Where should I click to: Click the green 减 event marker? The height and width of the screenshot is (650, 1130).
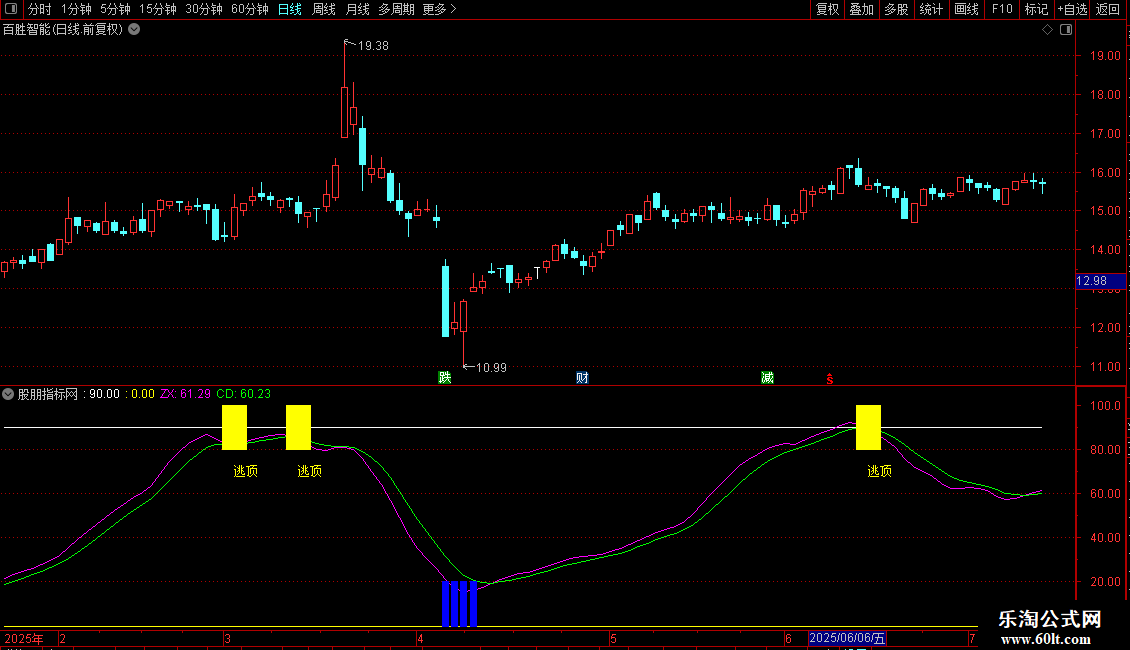[x=768, y=378]
